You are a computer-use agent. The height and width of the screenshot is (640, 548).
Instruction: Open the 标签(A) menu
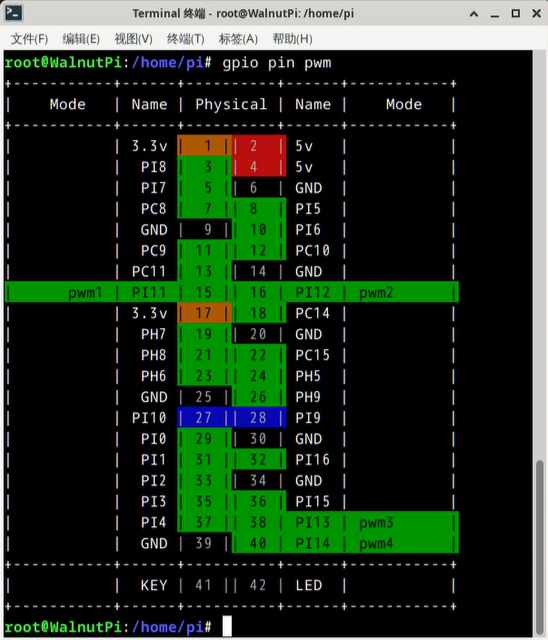click(x=238, y=39)
